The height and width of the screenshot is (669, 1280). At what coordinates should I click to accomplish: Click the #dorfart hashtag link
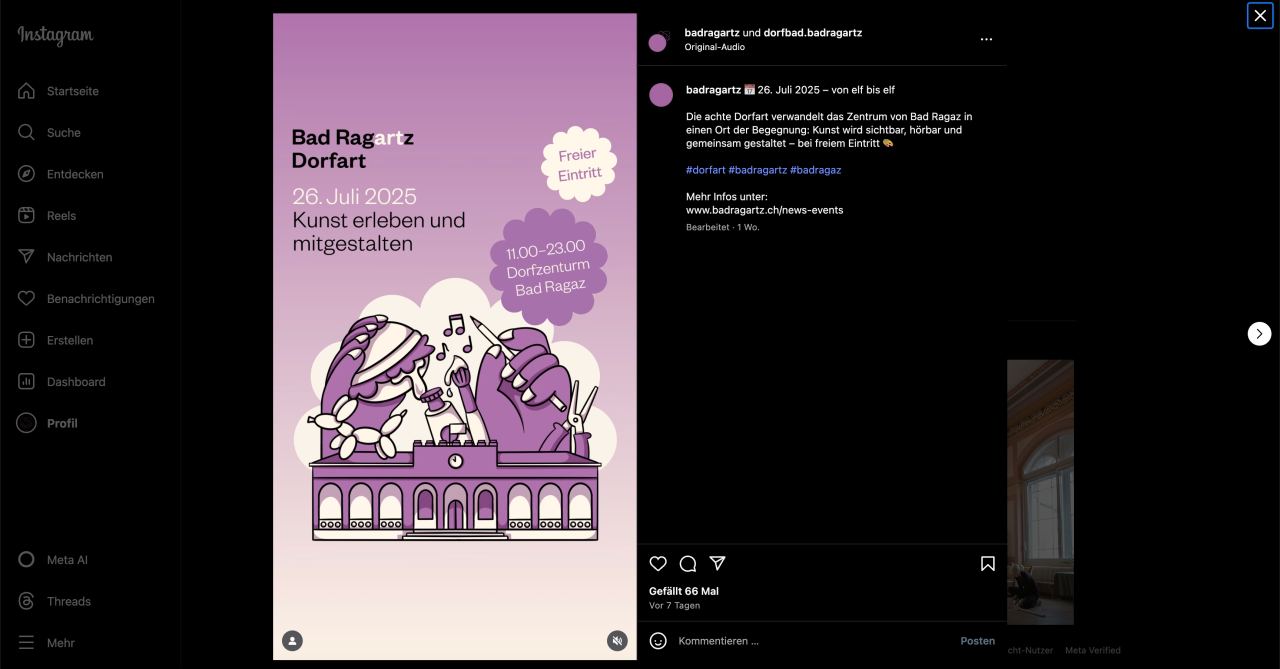(706, 170)
